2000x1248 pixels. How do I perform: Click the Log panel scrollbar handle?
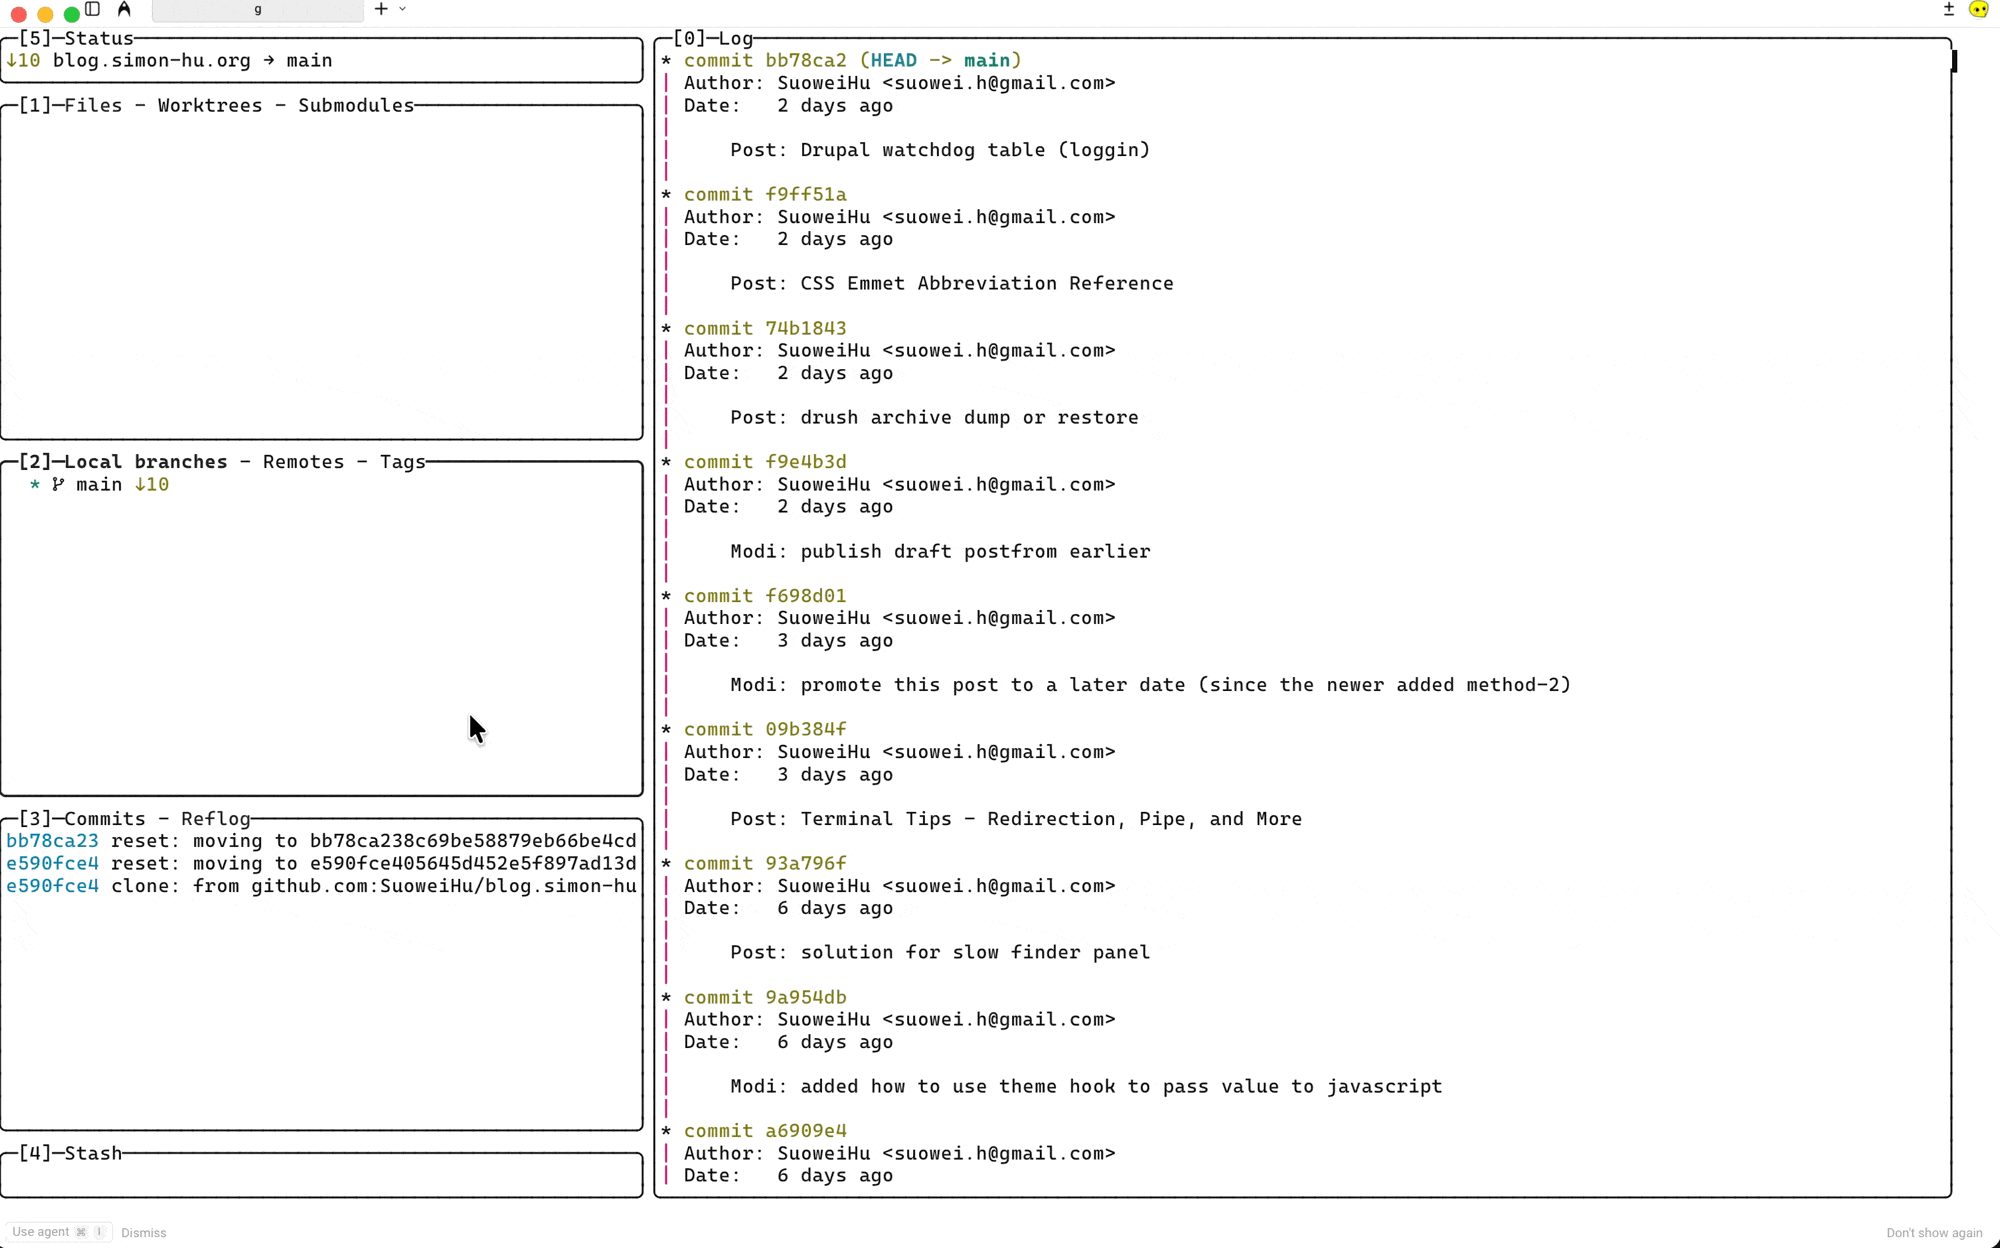[x=1953, y=62]
